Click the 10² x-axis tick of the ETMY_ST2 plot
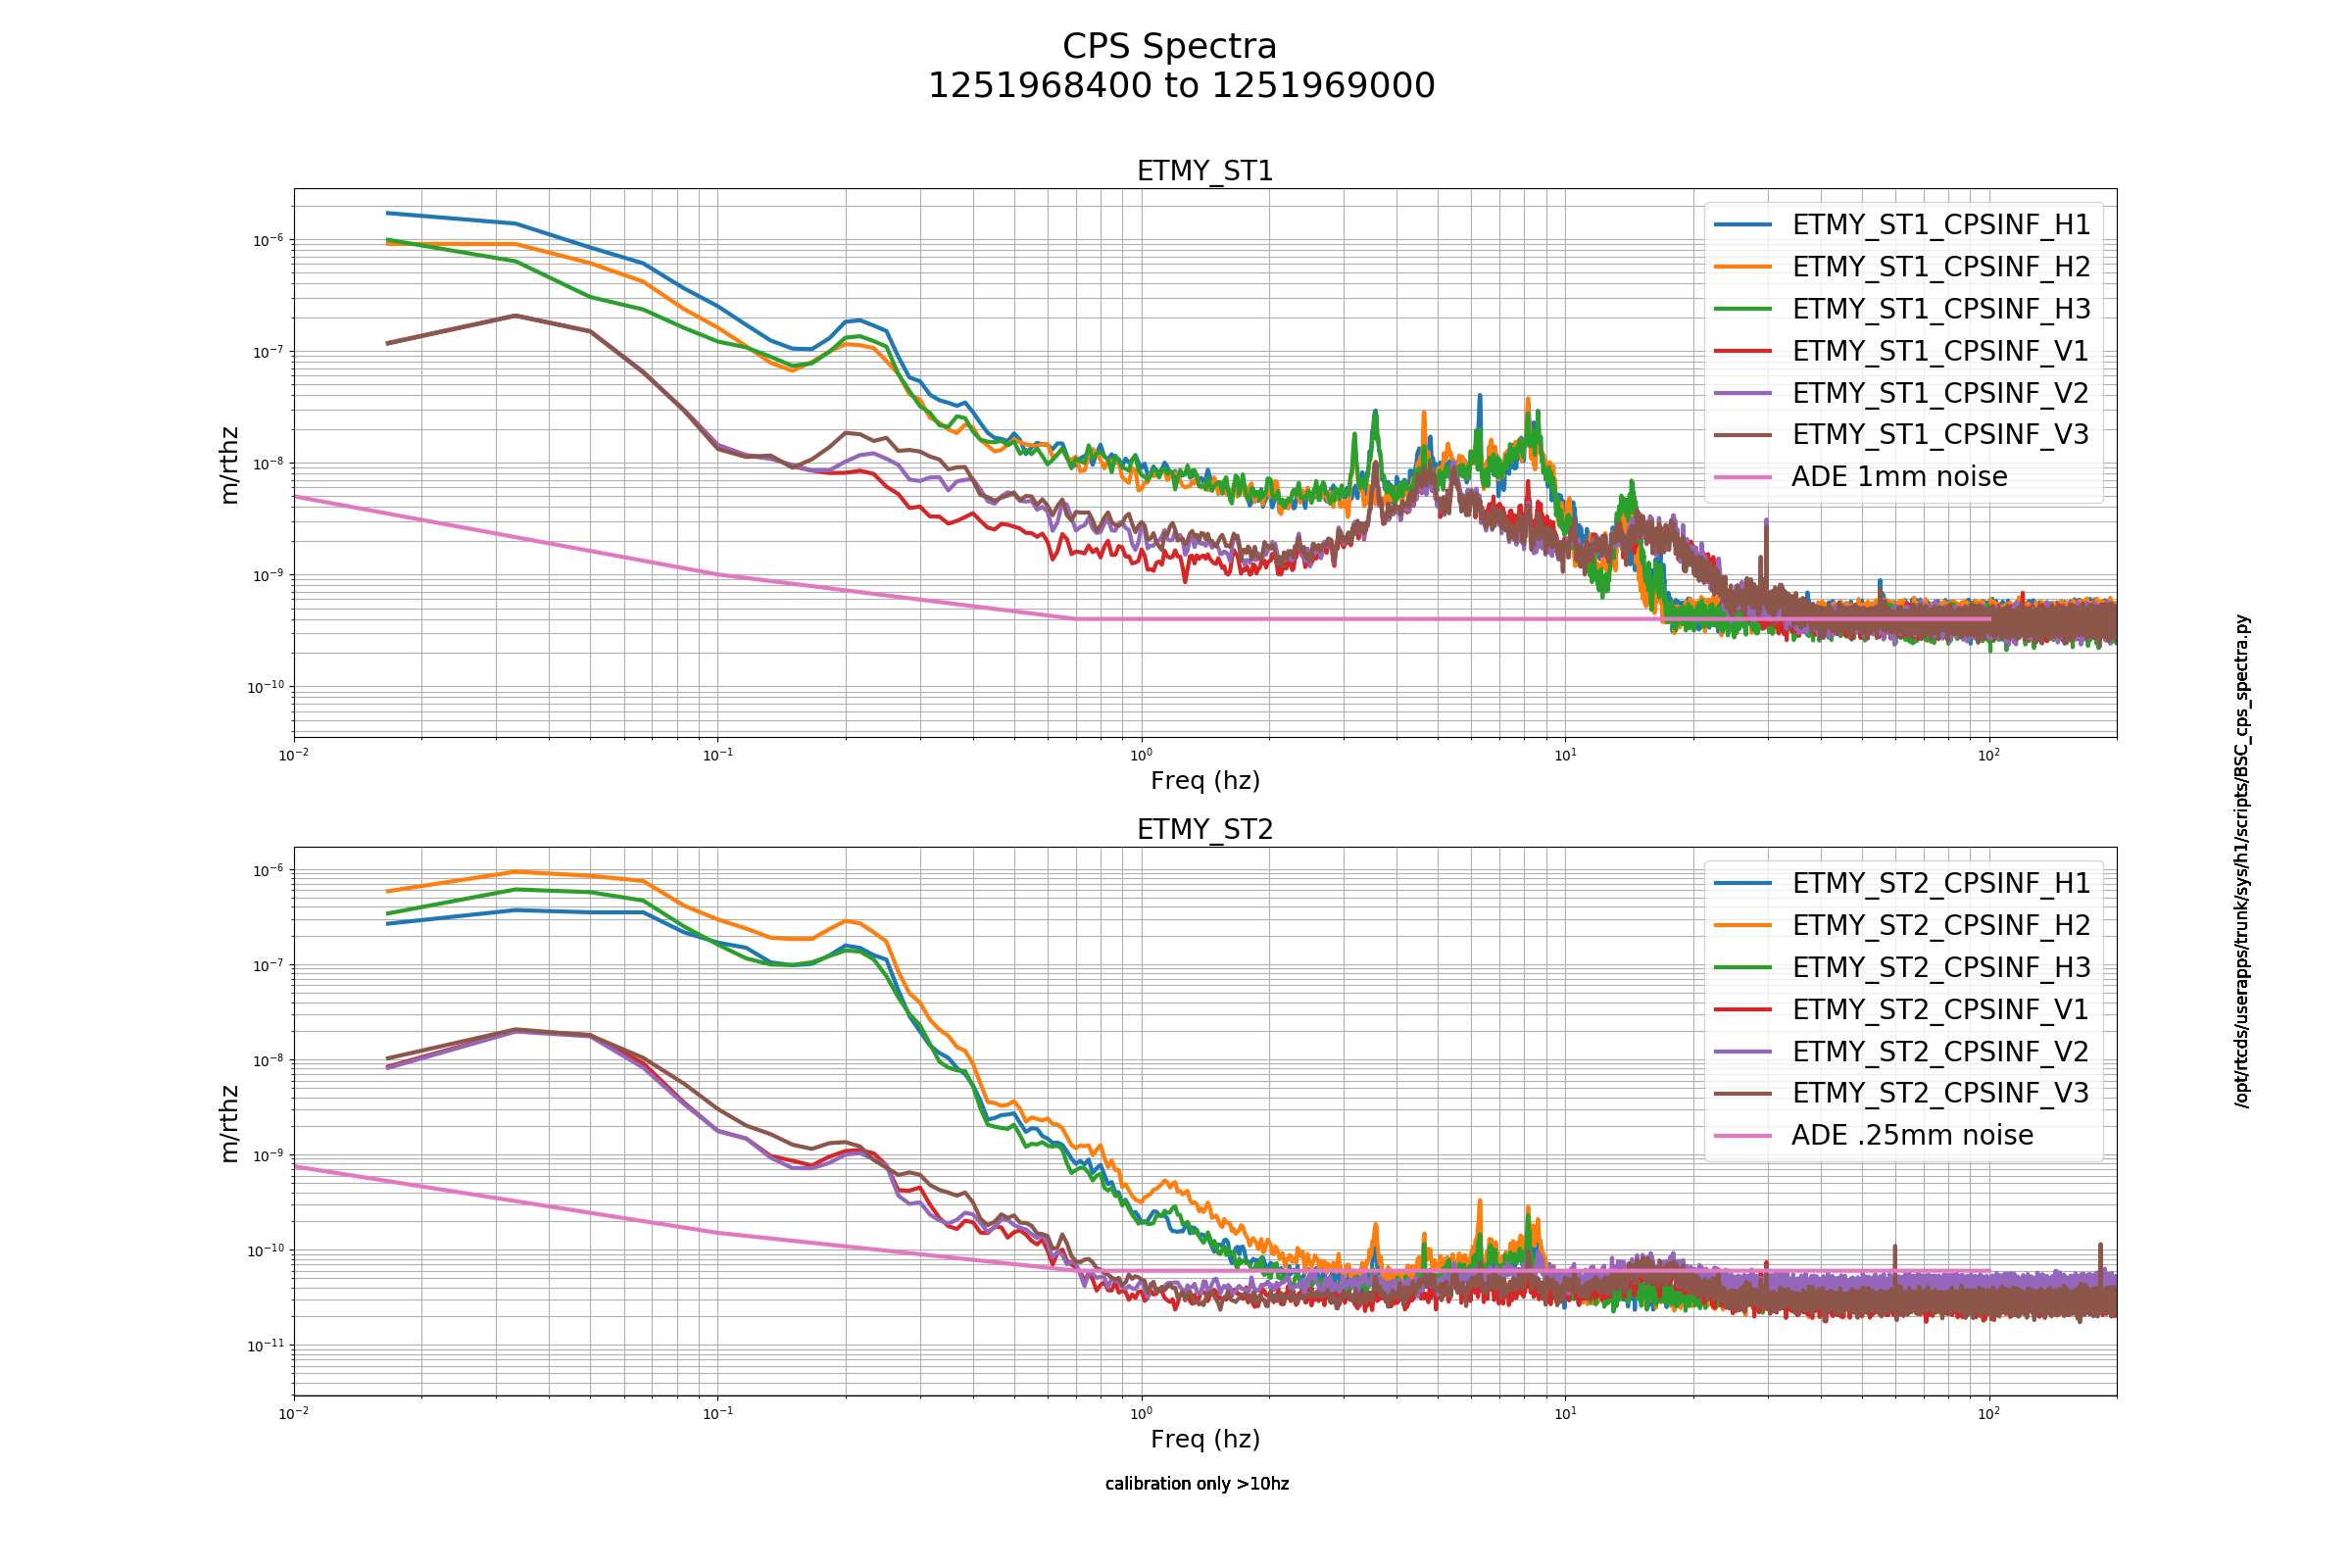 pyautogui.click(x=1989, y=1412)
